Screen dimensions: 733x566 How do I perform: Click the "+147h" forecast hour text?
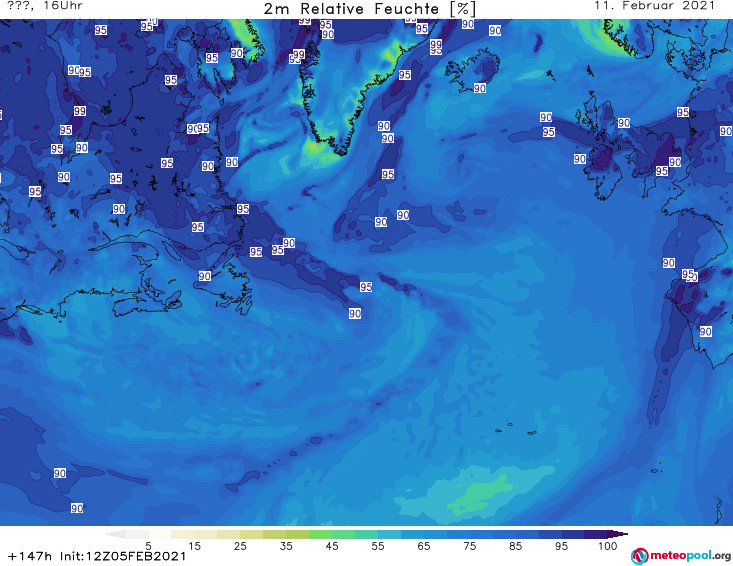[30, 556]
